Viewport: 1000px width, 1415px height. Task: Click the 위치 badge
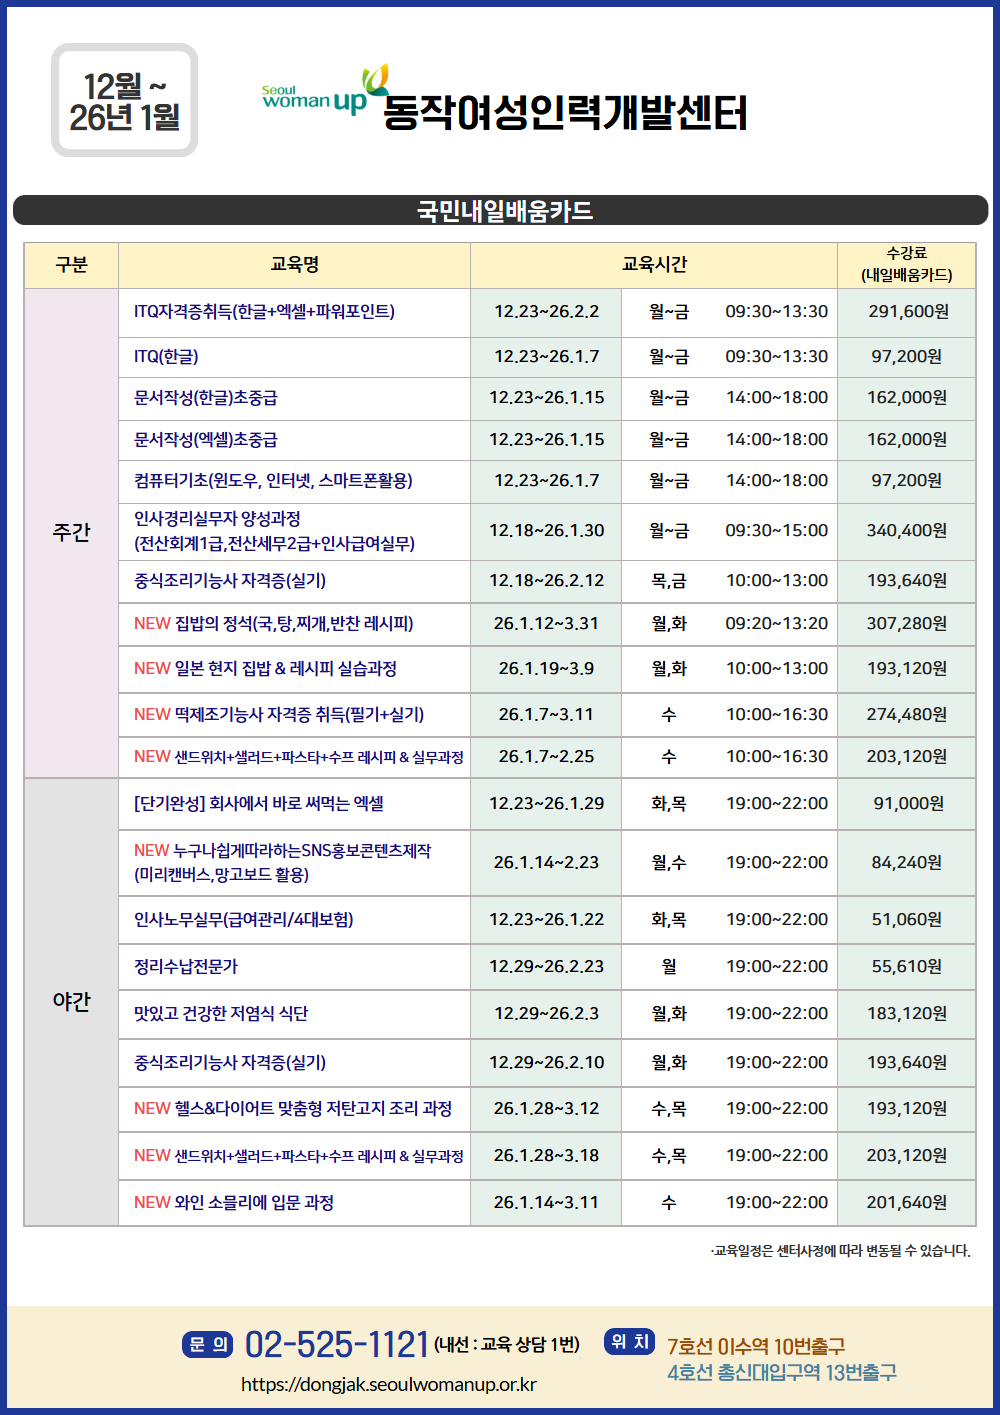click(x=629, y=1342)
